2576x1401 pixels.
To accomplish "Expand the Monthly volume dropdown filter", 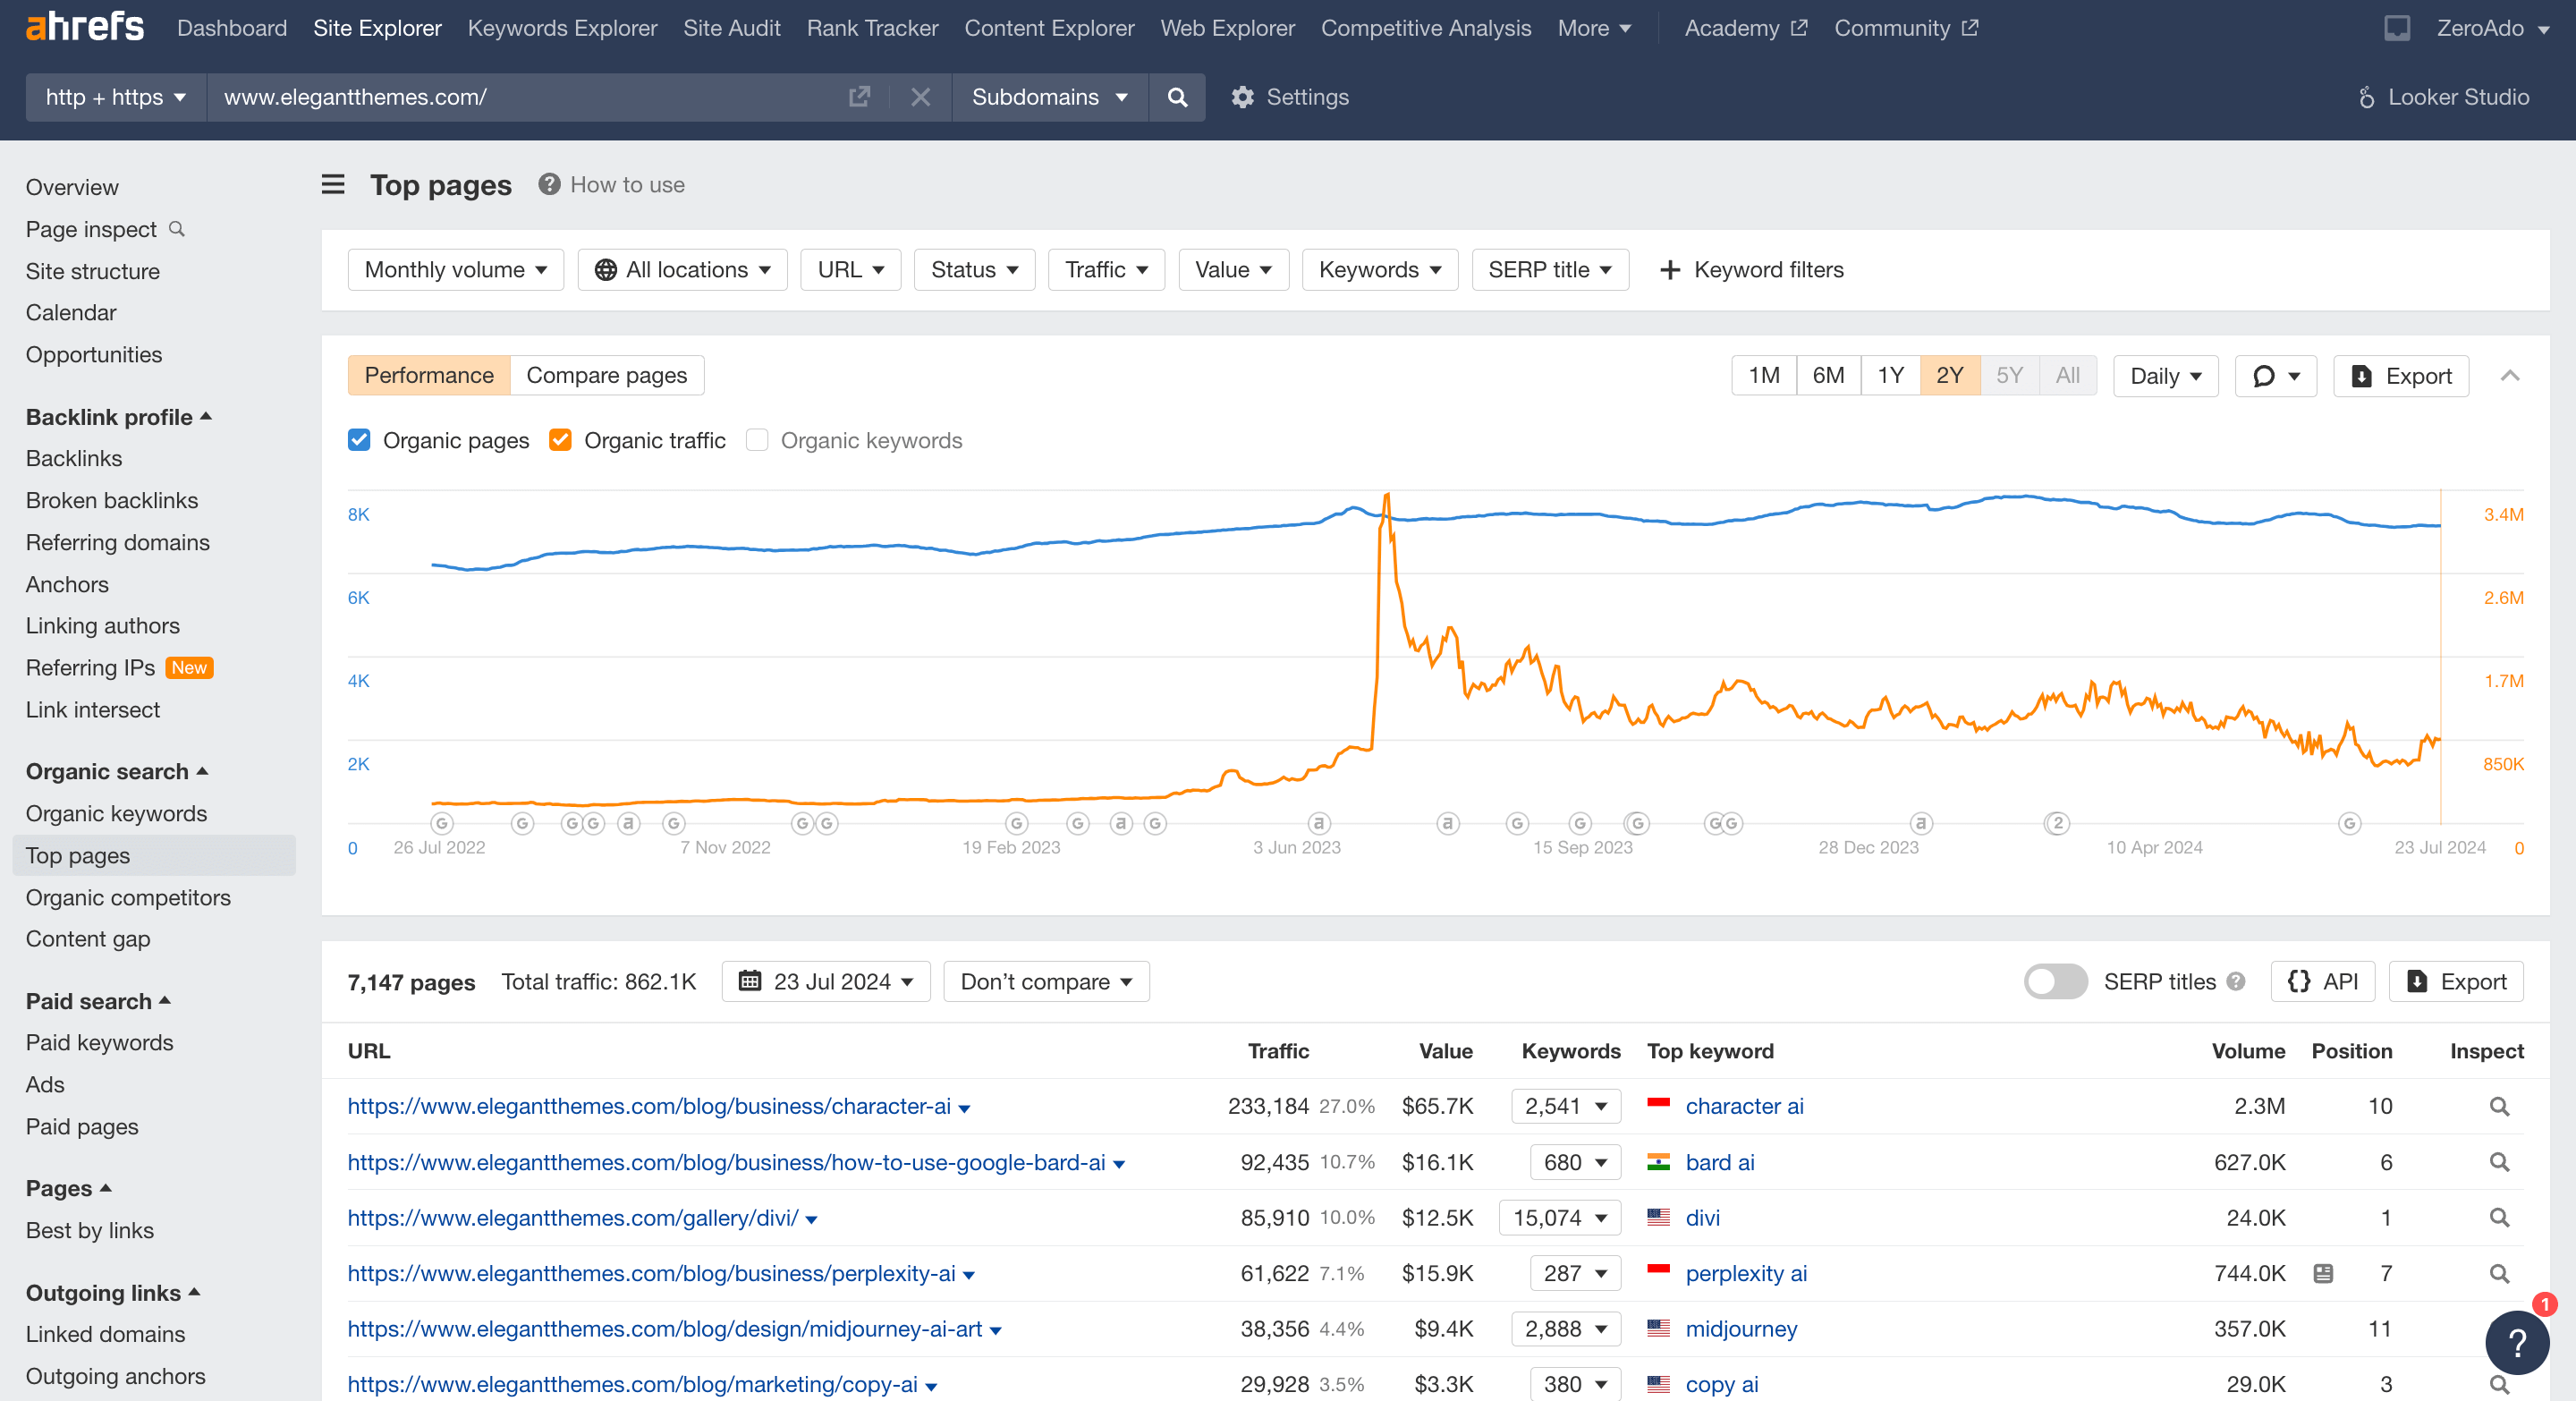I will point(453,269).
